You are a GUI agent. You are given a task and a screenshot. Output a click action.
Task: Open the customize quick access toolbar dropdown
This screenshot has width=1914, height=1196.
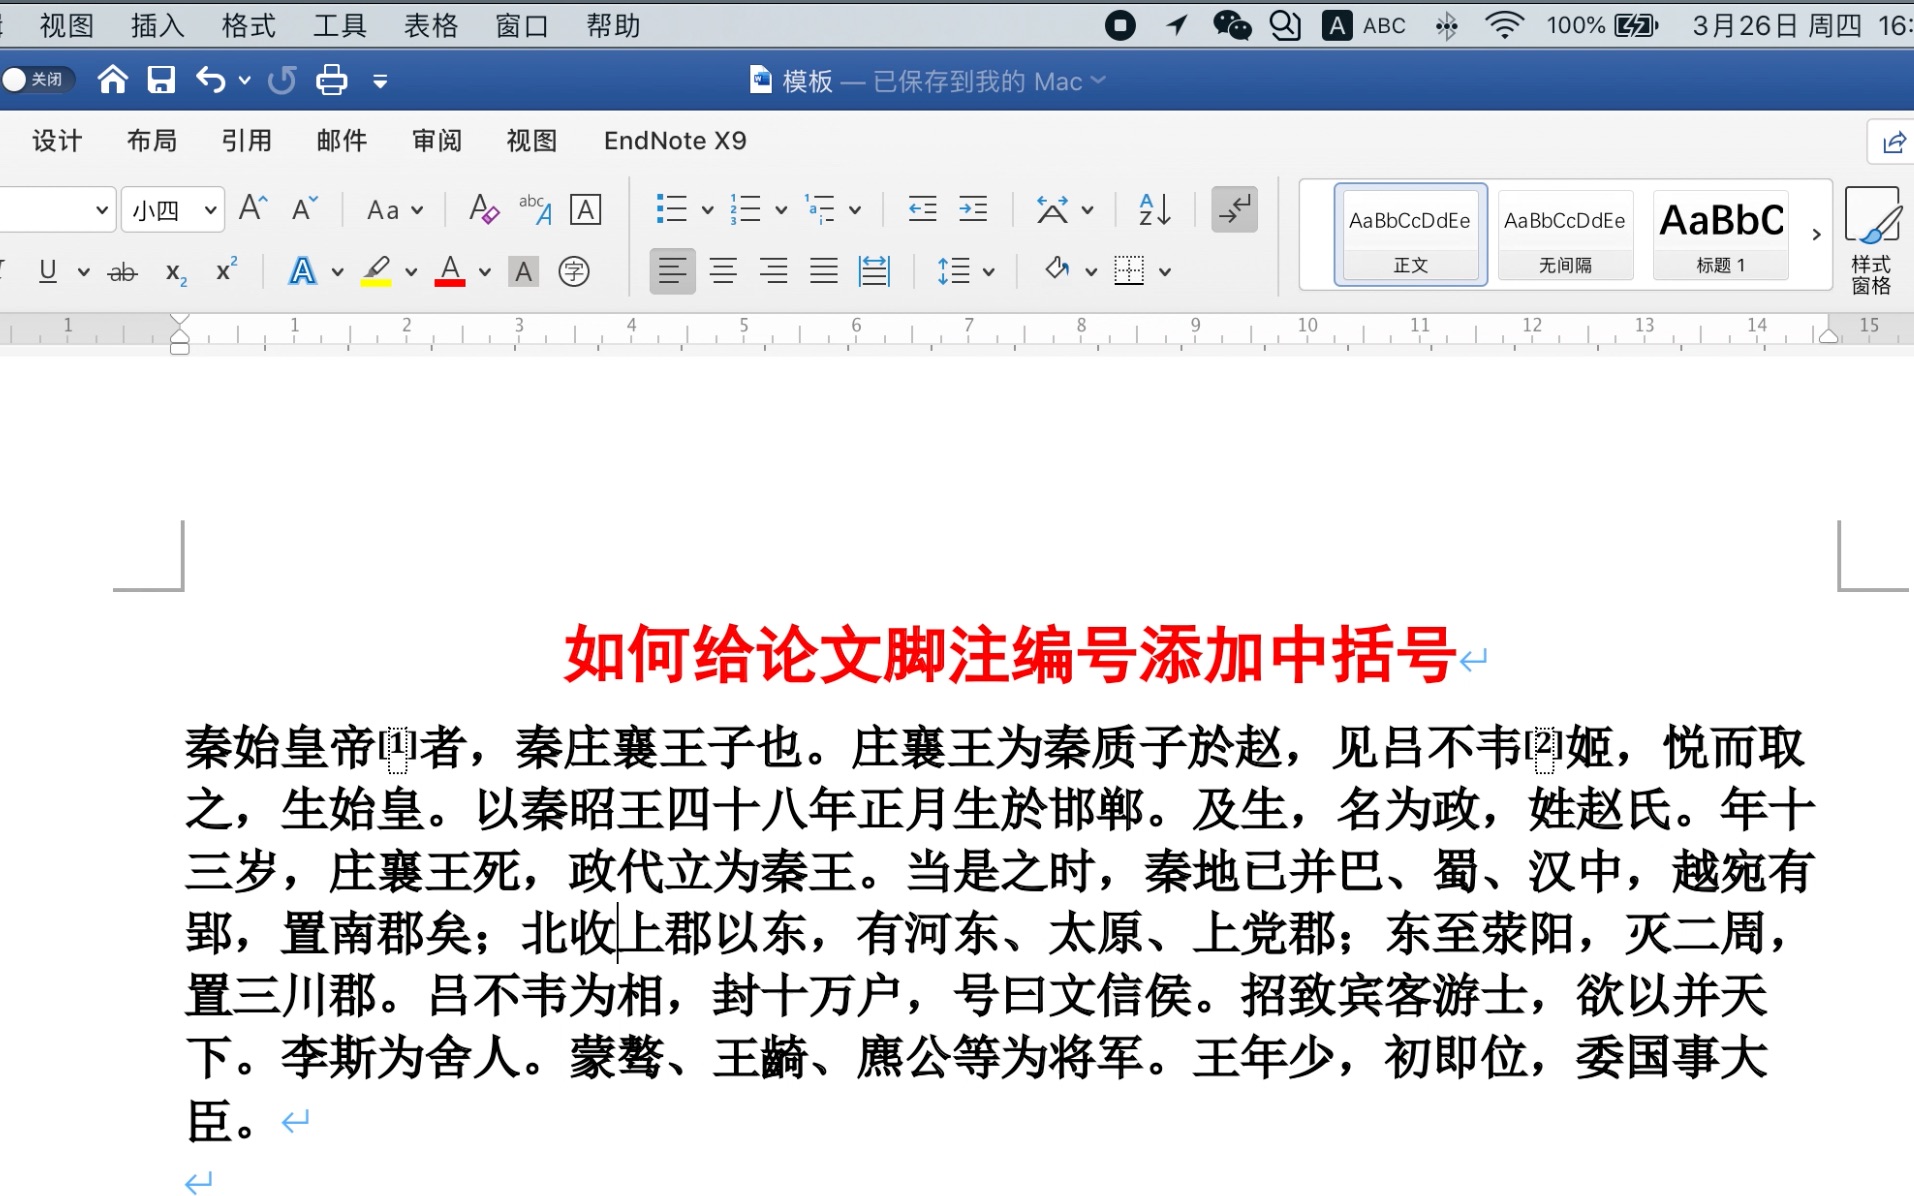click(x=380, y=81)
